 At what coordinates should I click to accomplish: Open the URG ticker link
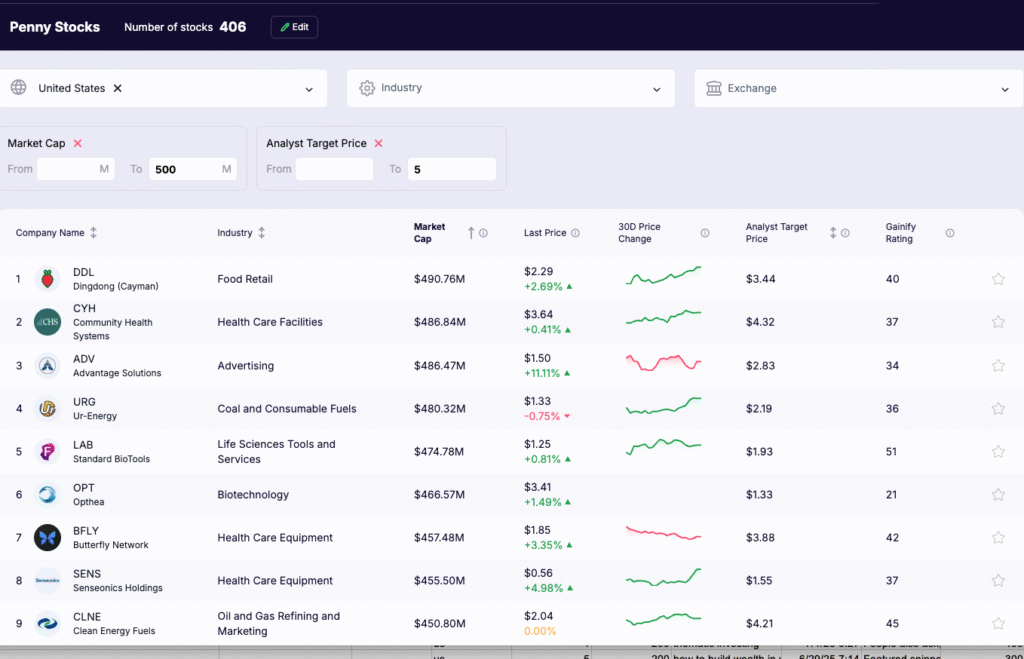(84, 402)
